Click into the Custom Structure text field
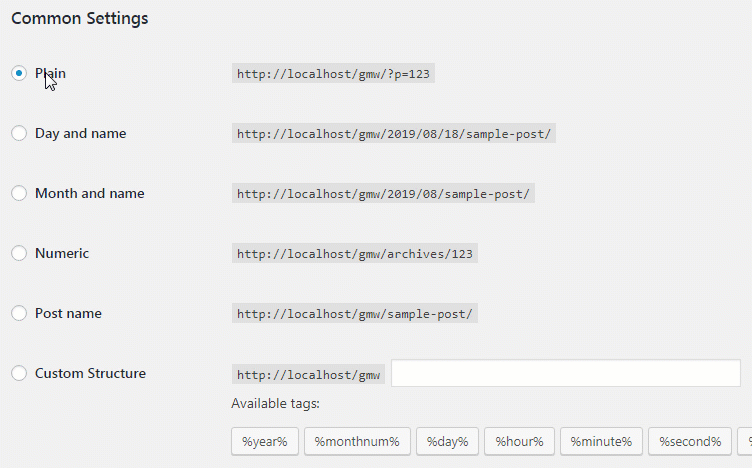This screenshot has height=468, width=752. click(566, 373)
